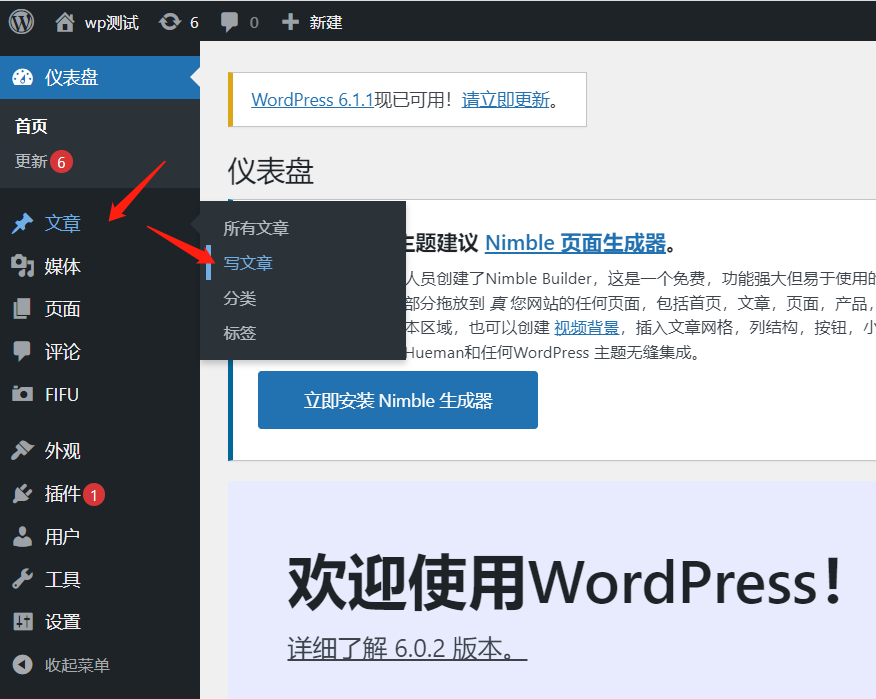Open the WordPress logo menu
876x699 pixels.
coord(21,22)
